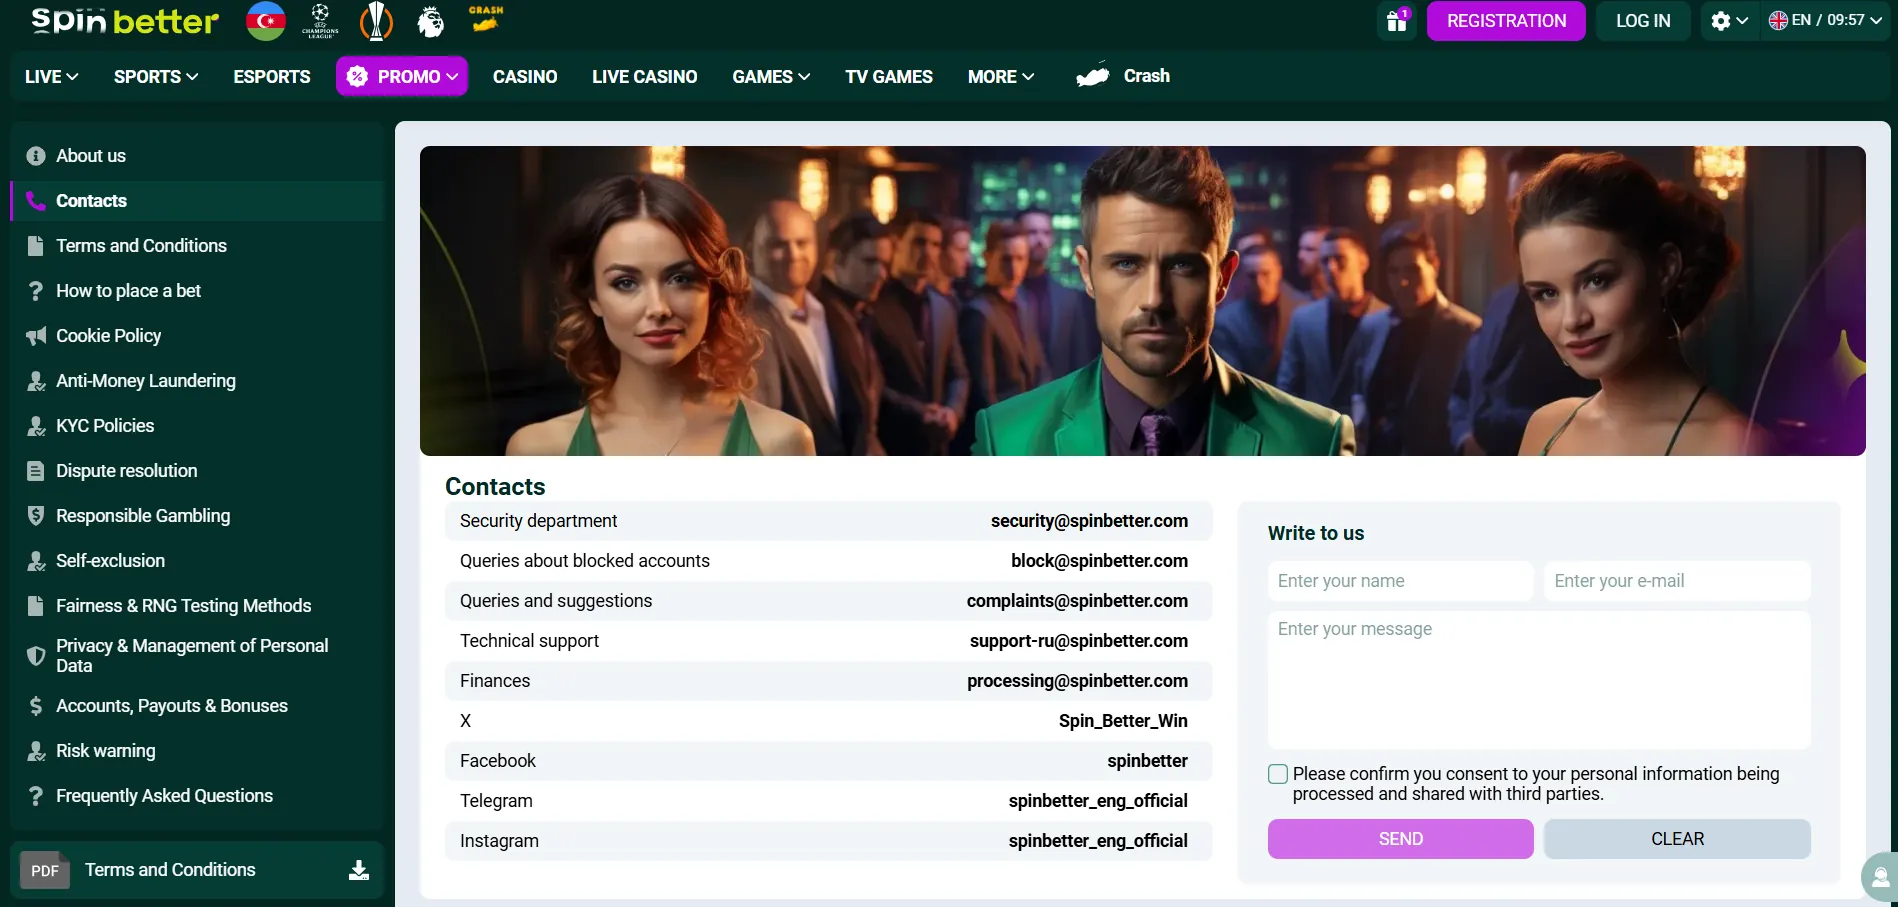Expand the EN language dropdown

(1824, 18)
